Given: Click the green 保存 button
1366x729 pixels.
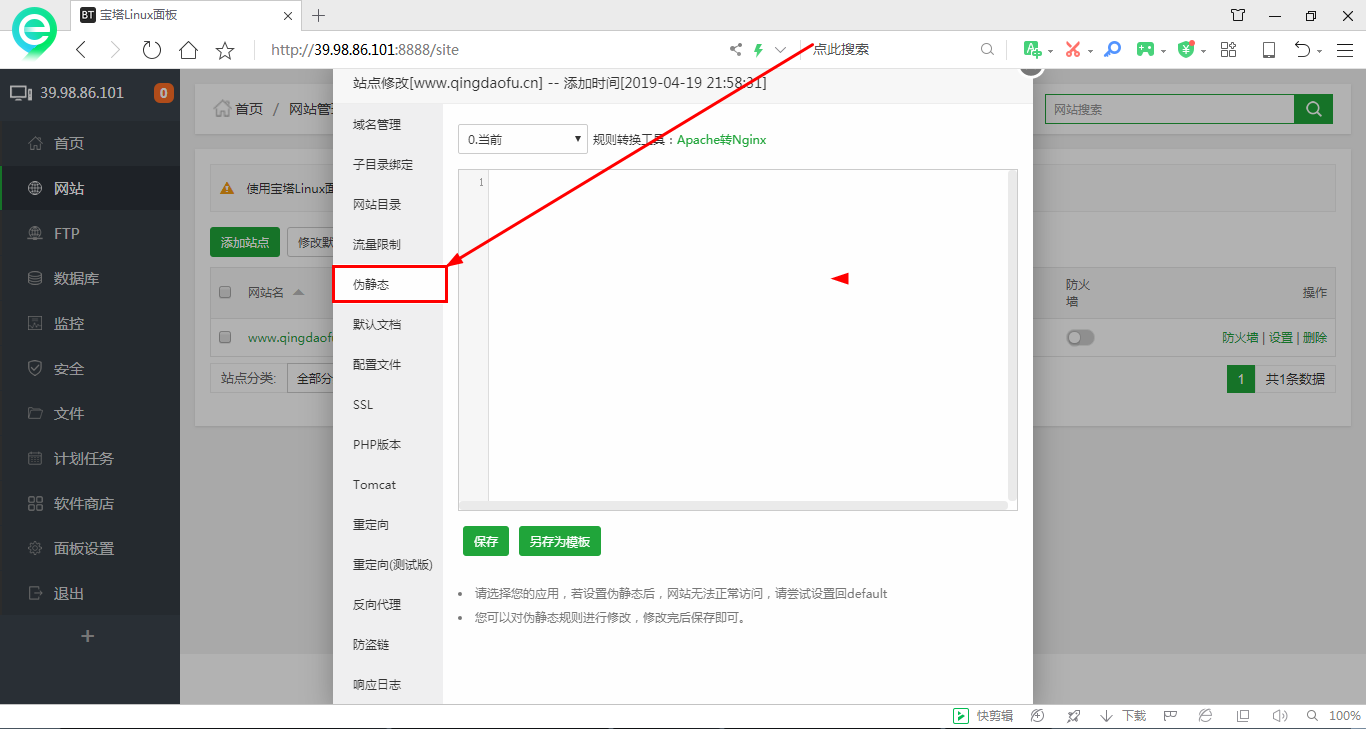Looking at the screenshot, I should (x=486, y=541).
